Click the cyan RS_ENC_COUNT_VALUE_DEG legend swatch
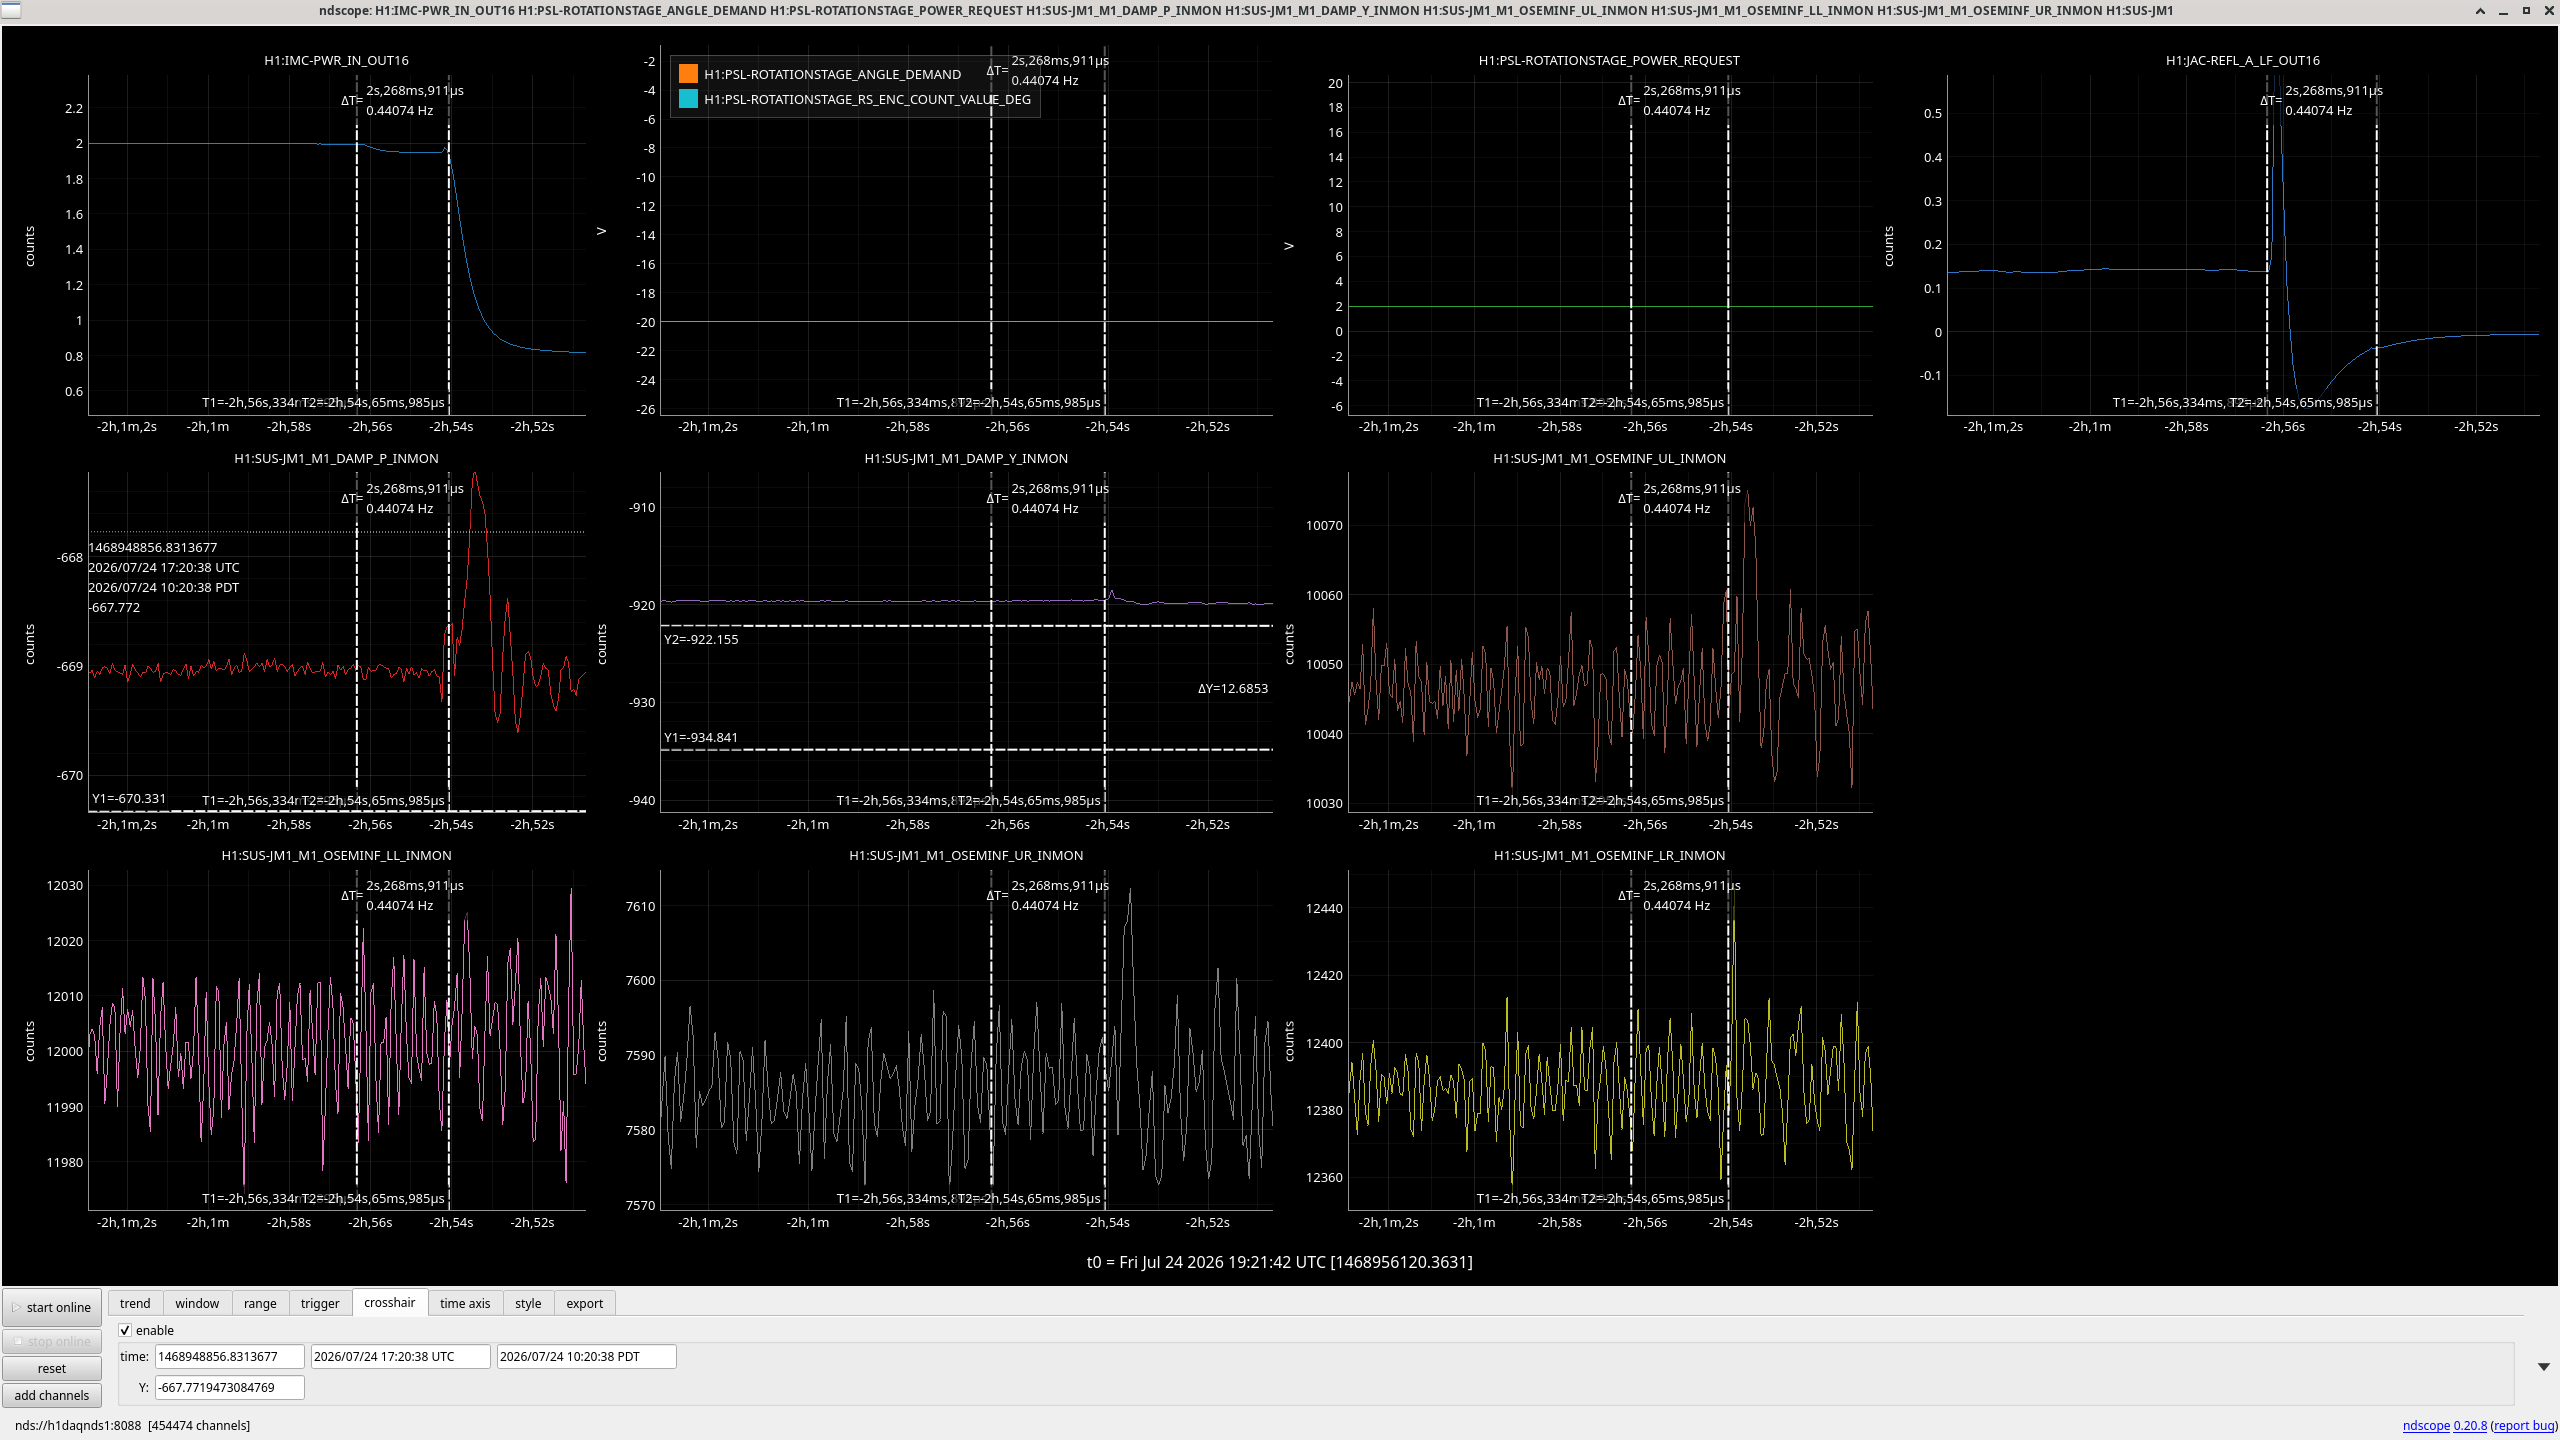 click(x=688, y=99)
